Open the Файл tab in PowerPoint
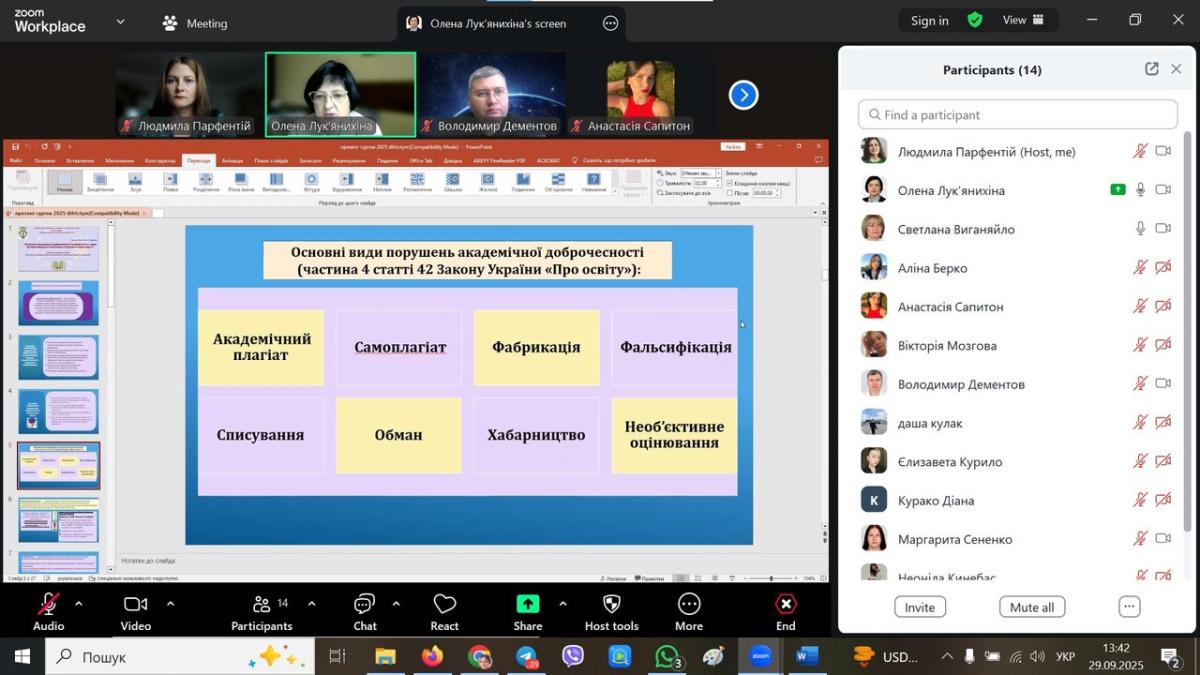This screenshot has height=675, width=1200. 16,160
